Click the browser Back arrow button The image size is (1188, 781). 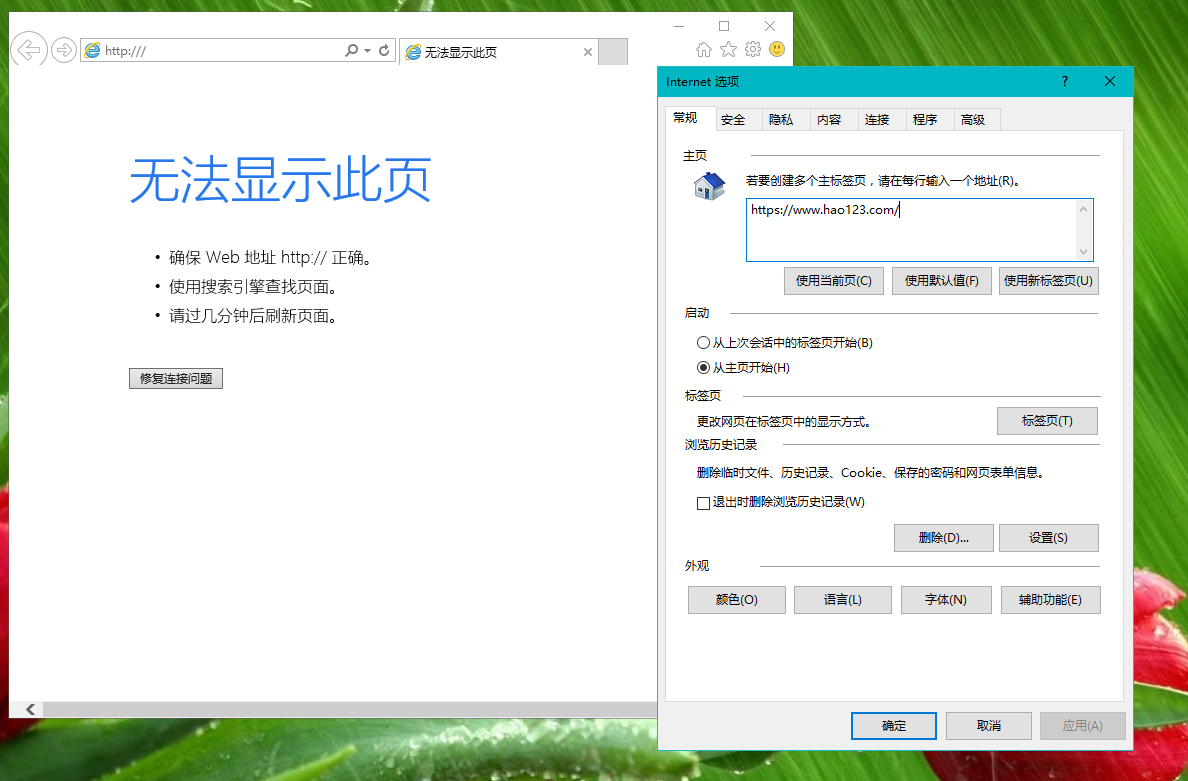[x=29, y=51]
